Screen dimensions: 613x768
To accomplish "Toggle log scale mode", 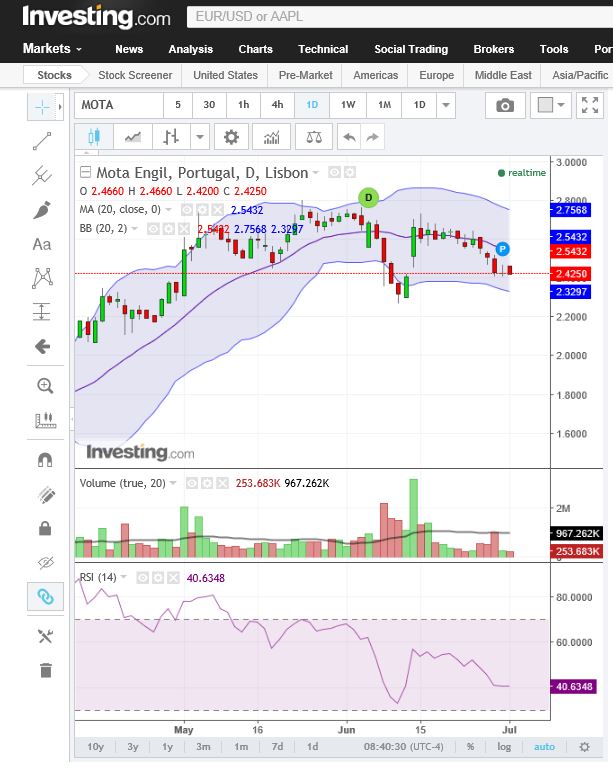I will point(504,747).
